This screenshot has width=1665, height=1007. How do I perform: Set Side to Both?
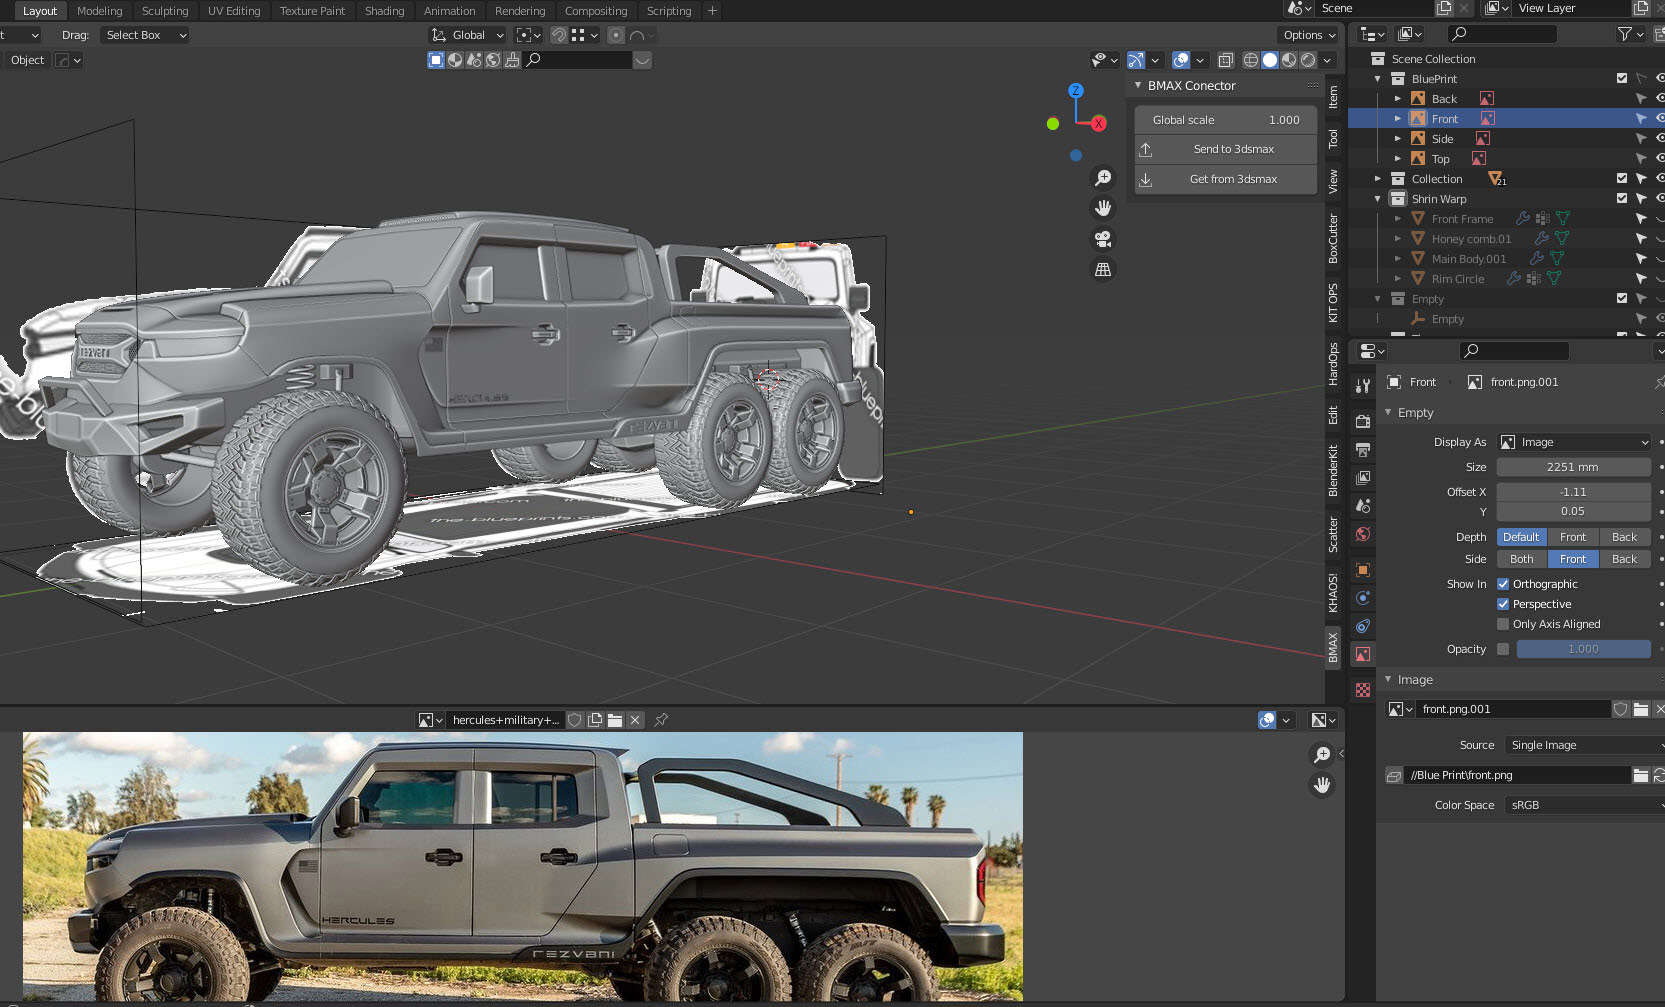[1522, 559]
